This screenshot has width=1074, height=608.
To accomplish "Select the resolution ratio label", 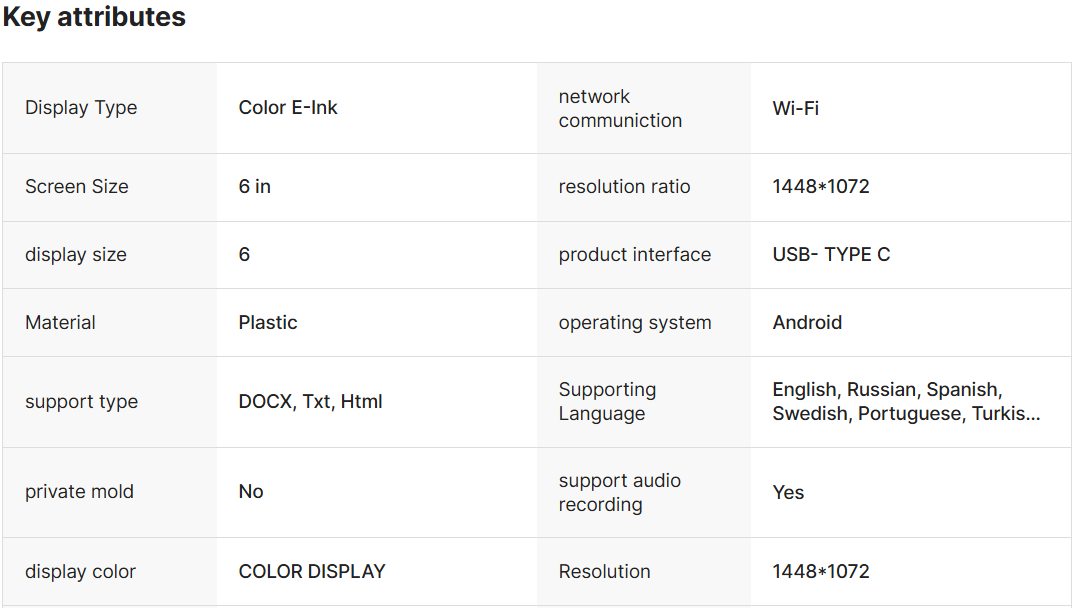I will click(x=624, y=186).
